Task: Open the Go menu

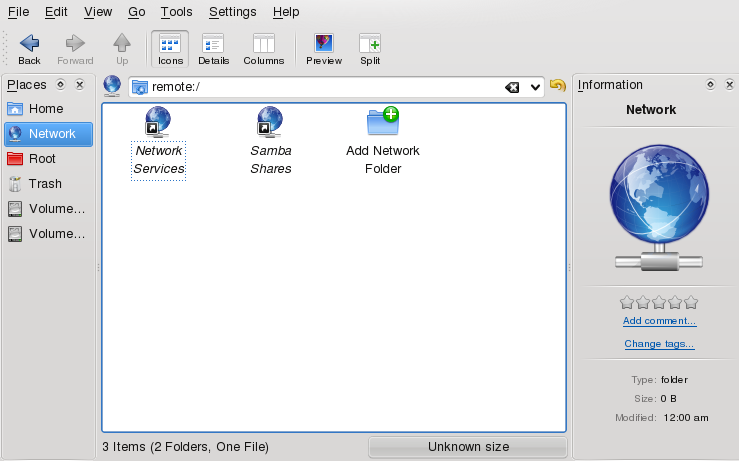Action: (137, 12)
